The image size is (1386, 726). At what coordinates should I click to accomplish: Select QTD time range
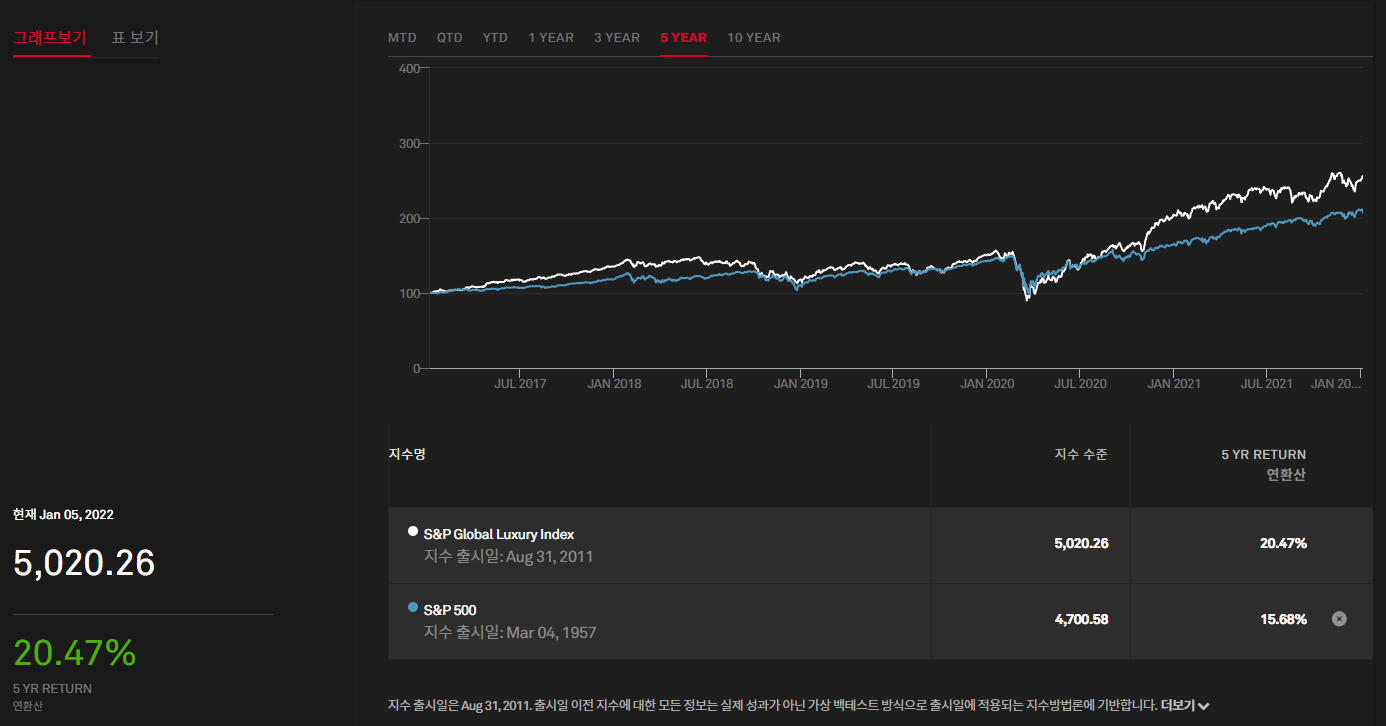tap(450, 38)
